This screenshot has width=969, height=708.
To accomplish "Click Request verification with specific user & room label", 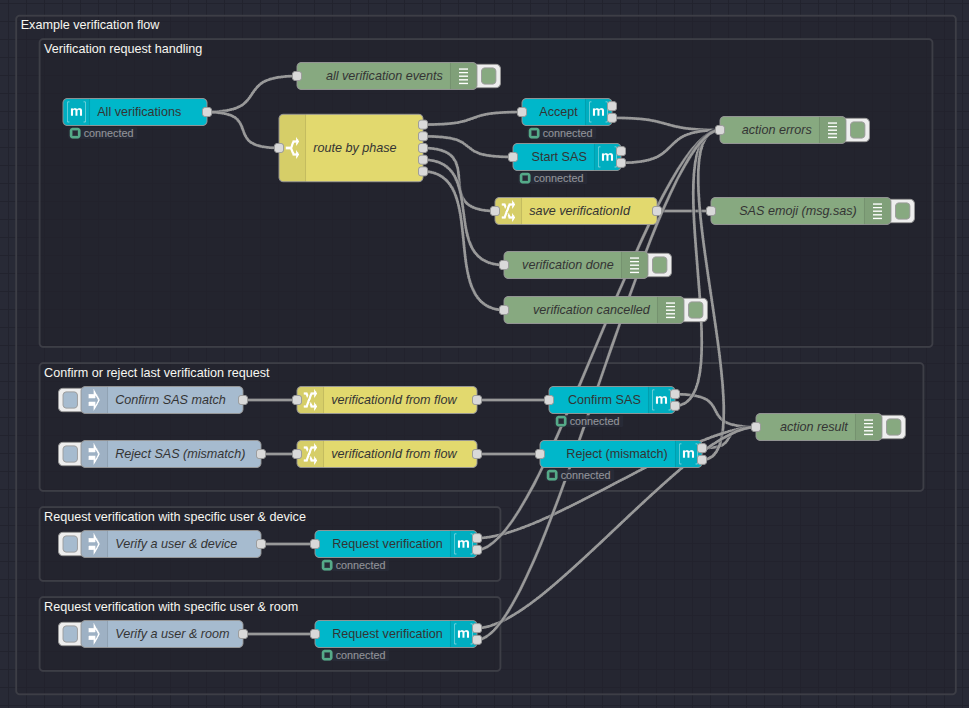I will (171, 607).
